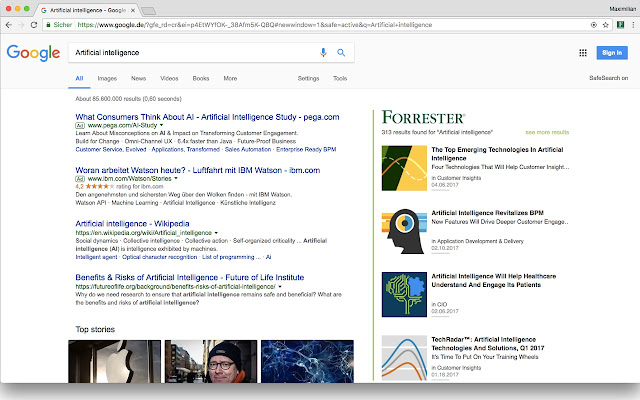Close the Artificial intelligence browser tab
Screen dimensions: 640x400
pos(133,10)
